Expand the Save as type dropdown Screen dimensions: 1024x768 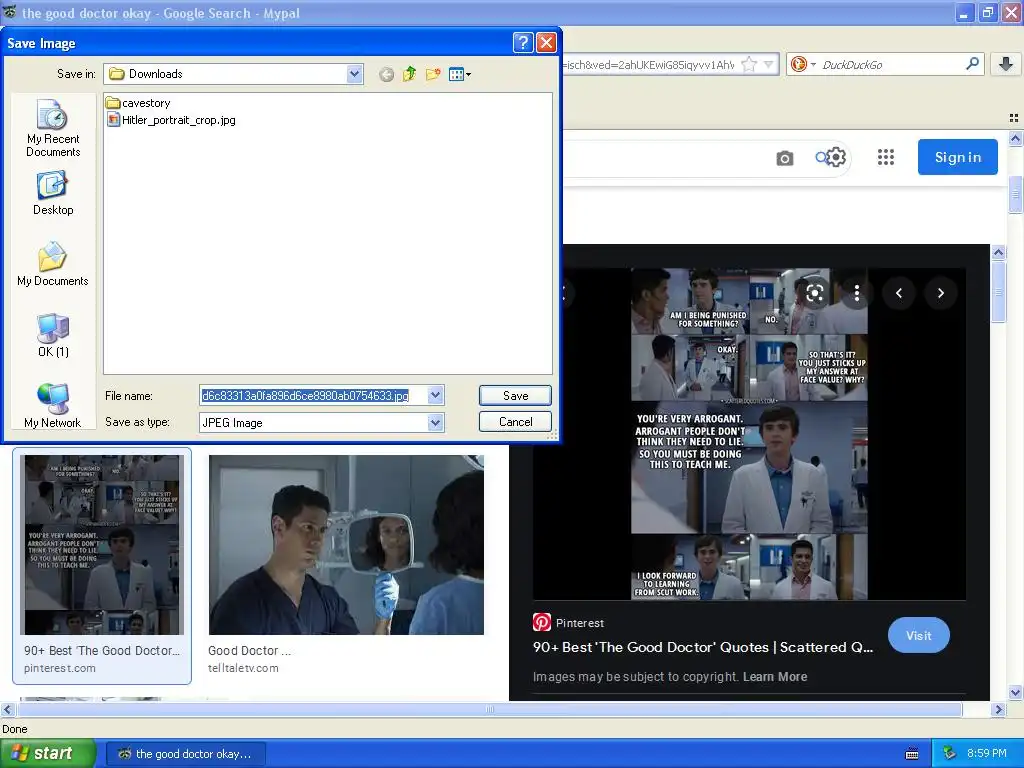(436, 423)
